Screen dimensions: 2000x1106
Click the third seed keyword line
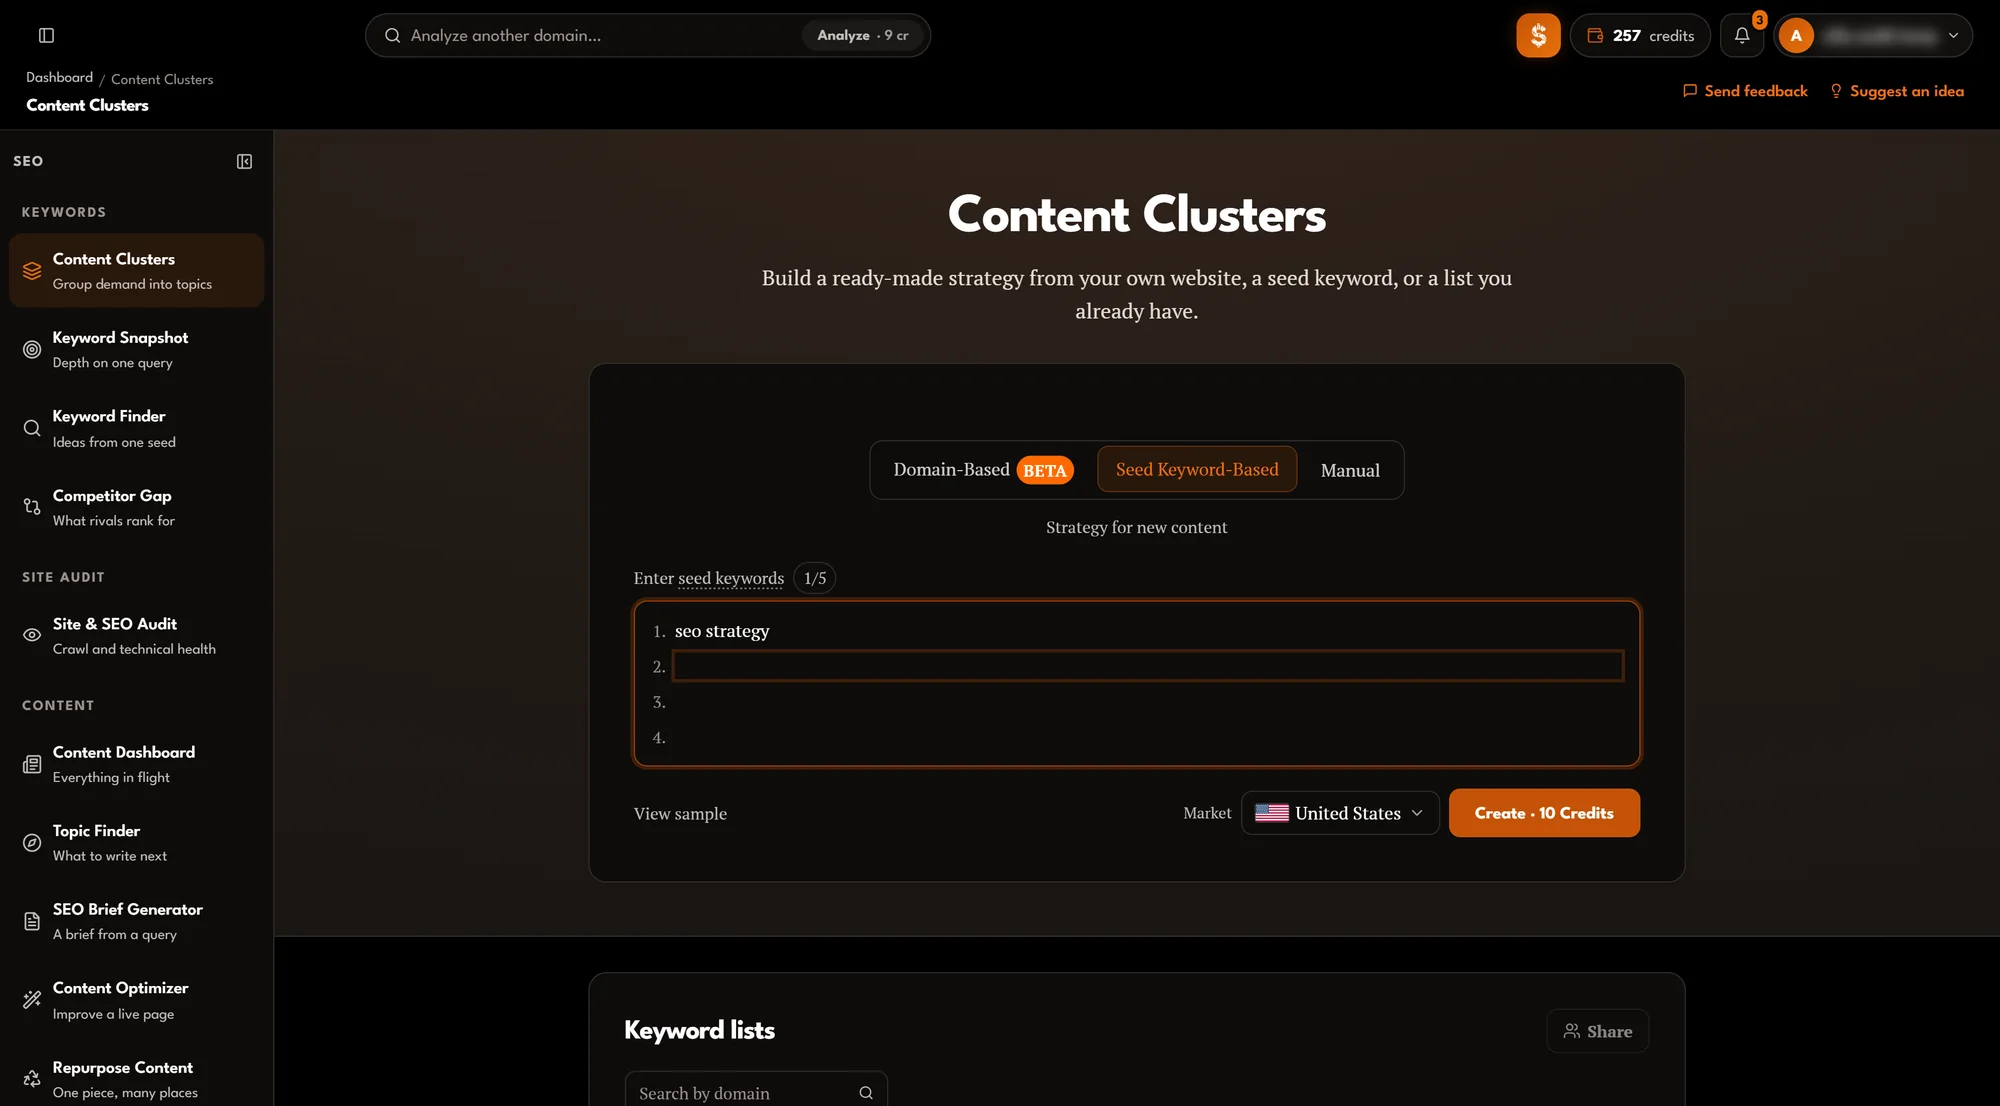[x=1147, y=702]
